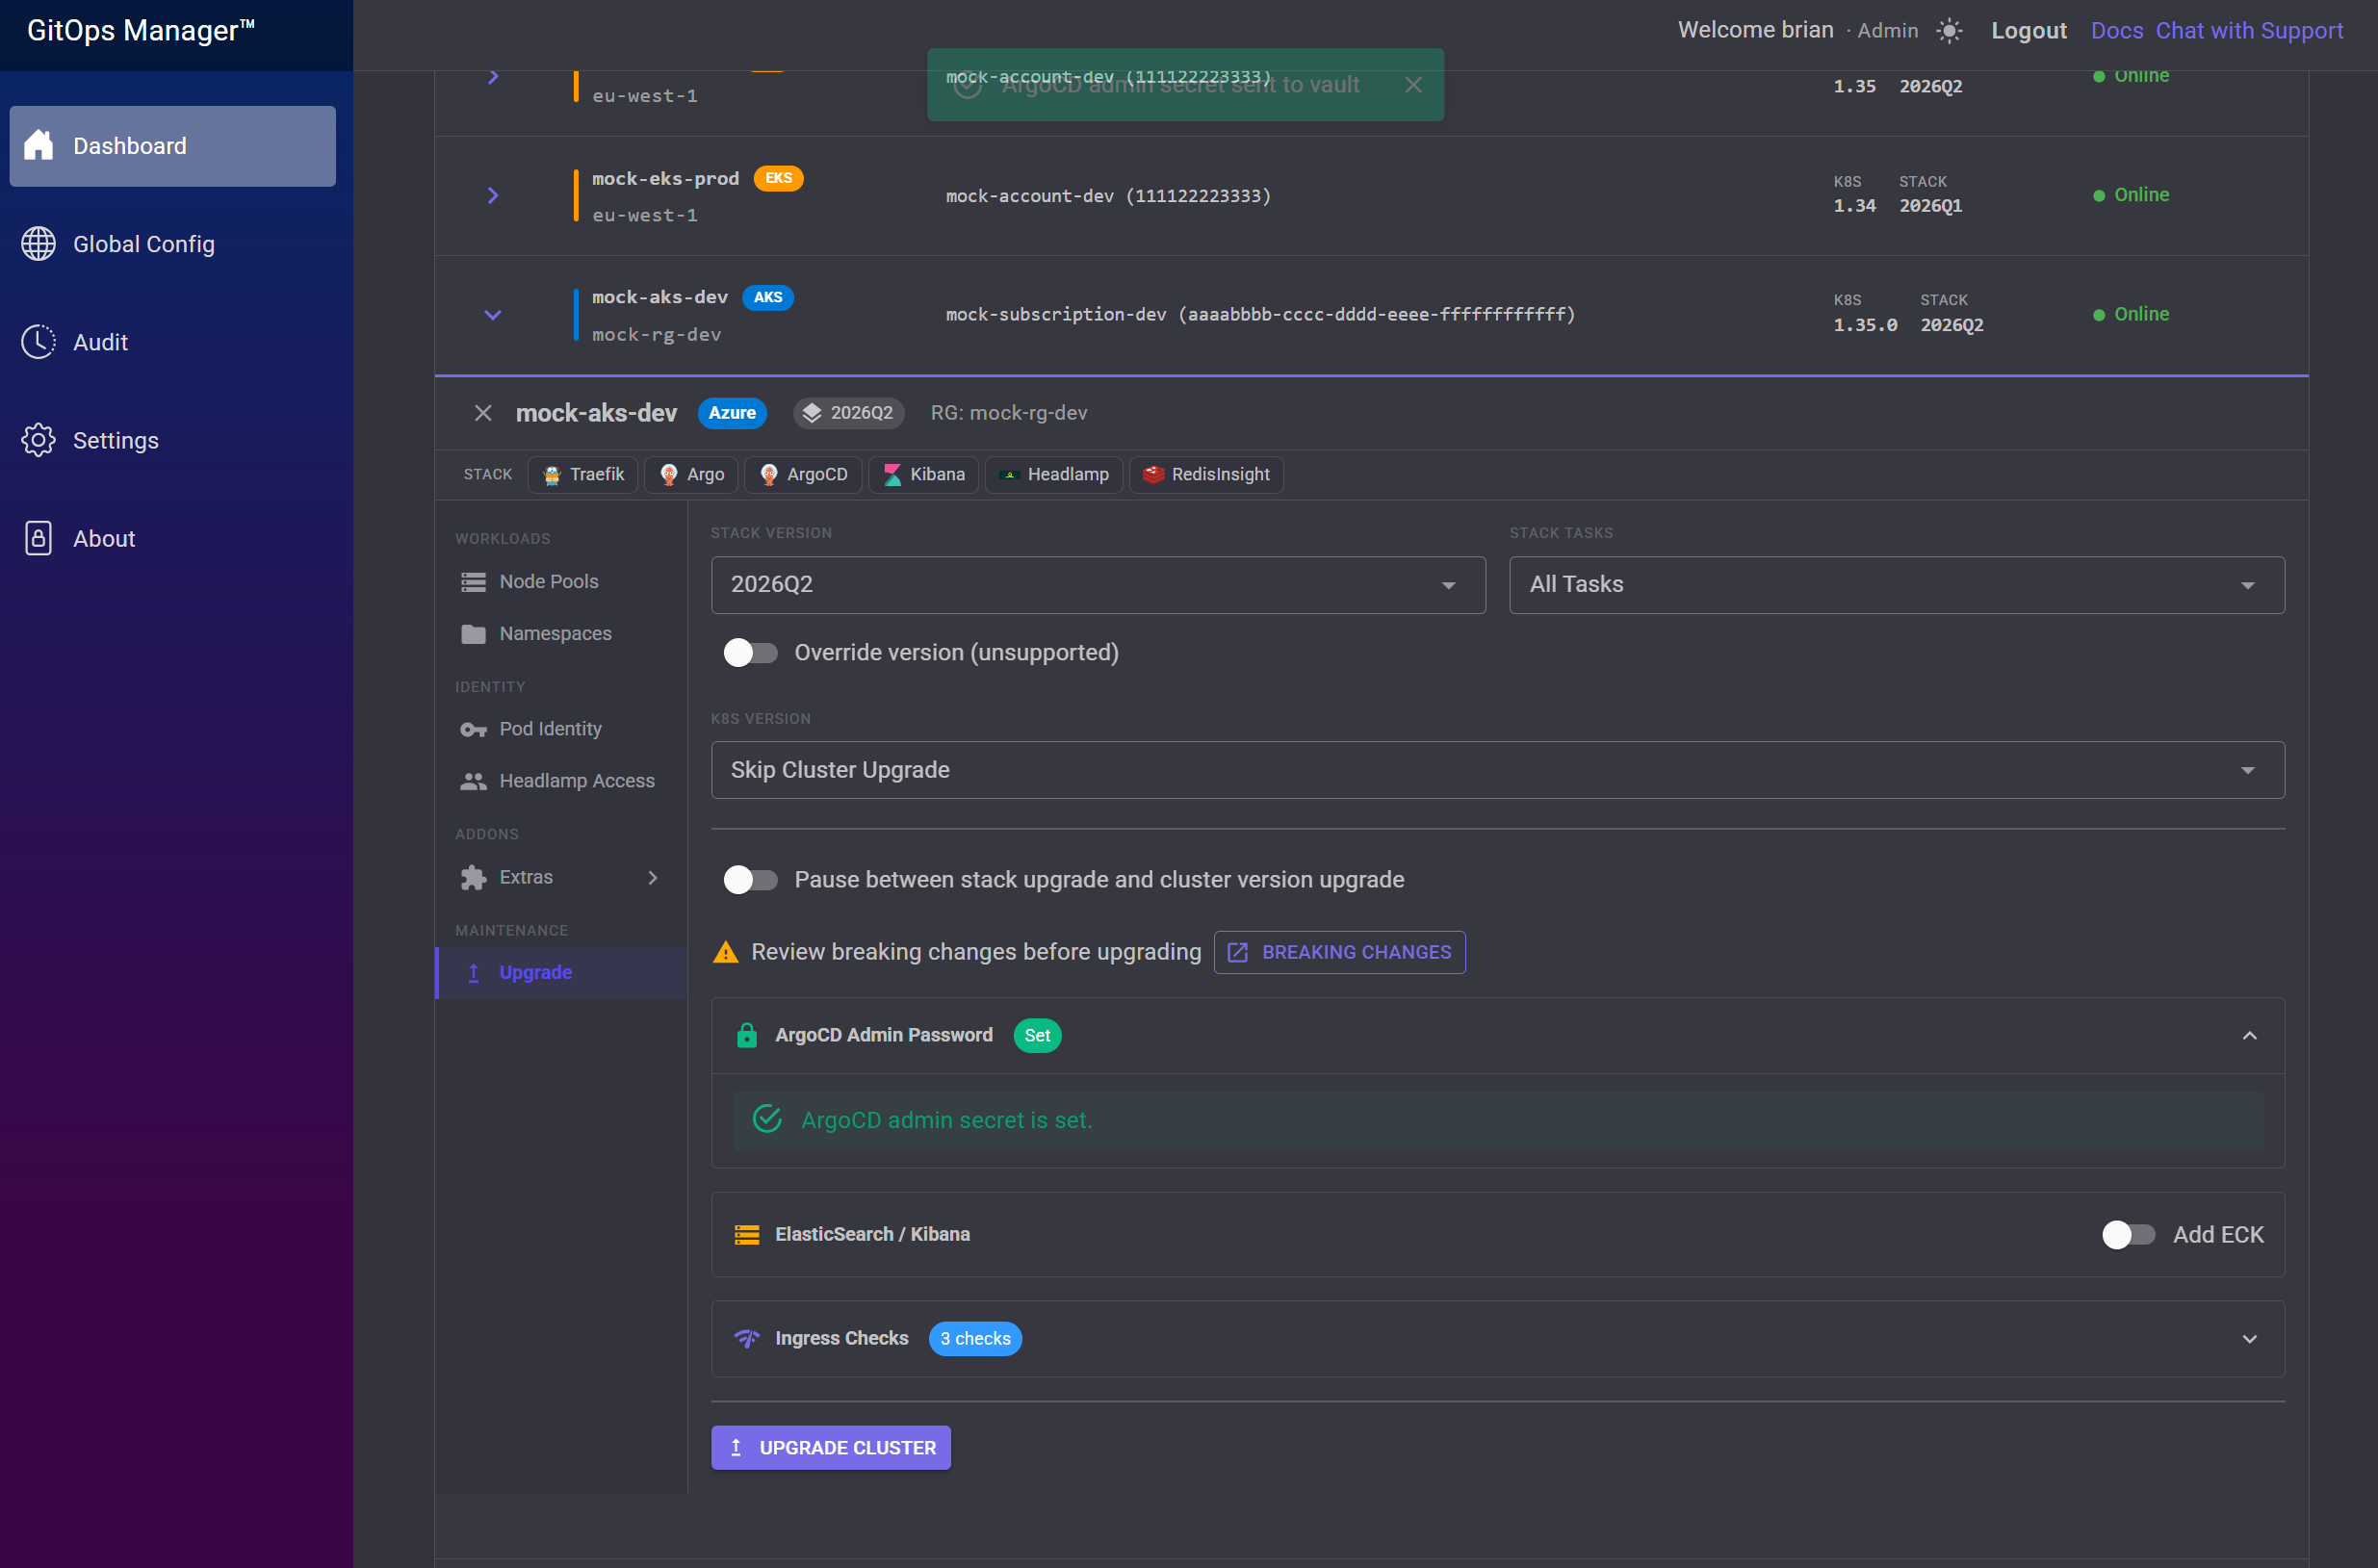
Task: Click the Online status of mock-eks-prod
Action: (2131, 195)
